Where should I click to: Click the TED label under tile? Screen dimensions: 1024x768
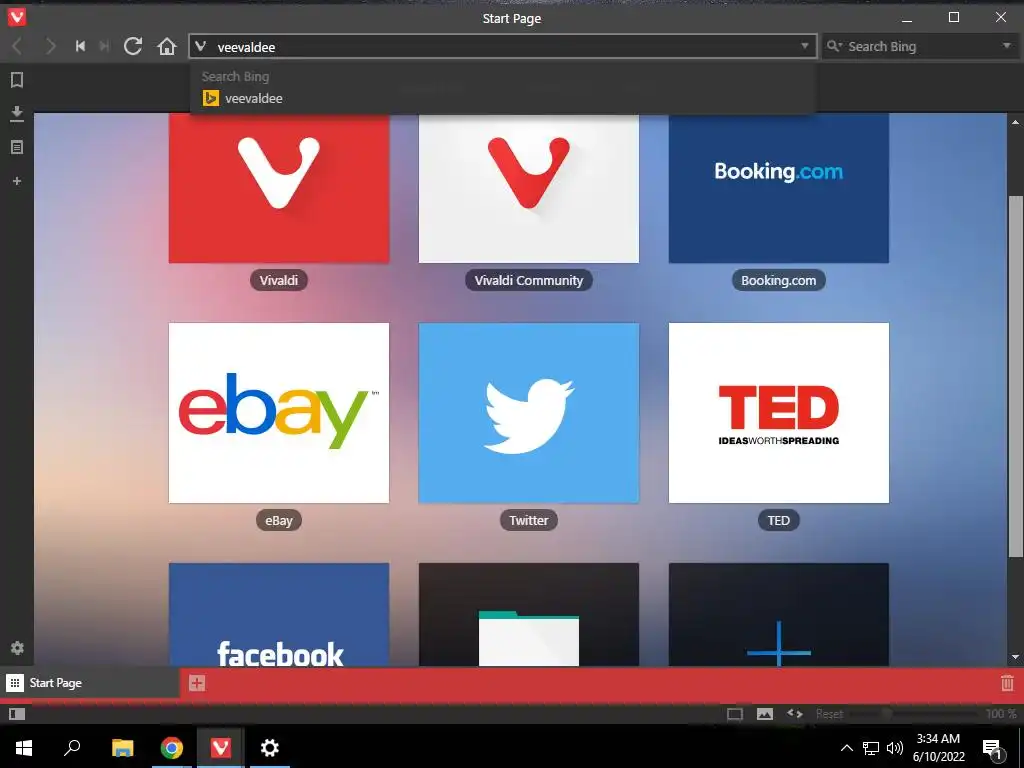pos(778,520)
